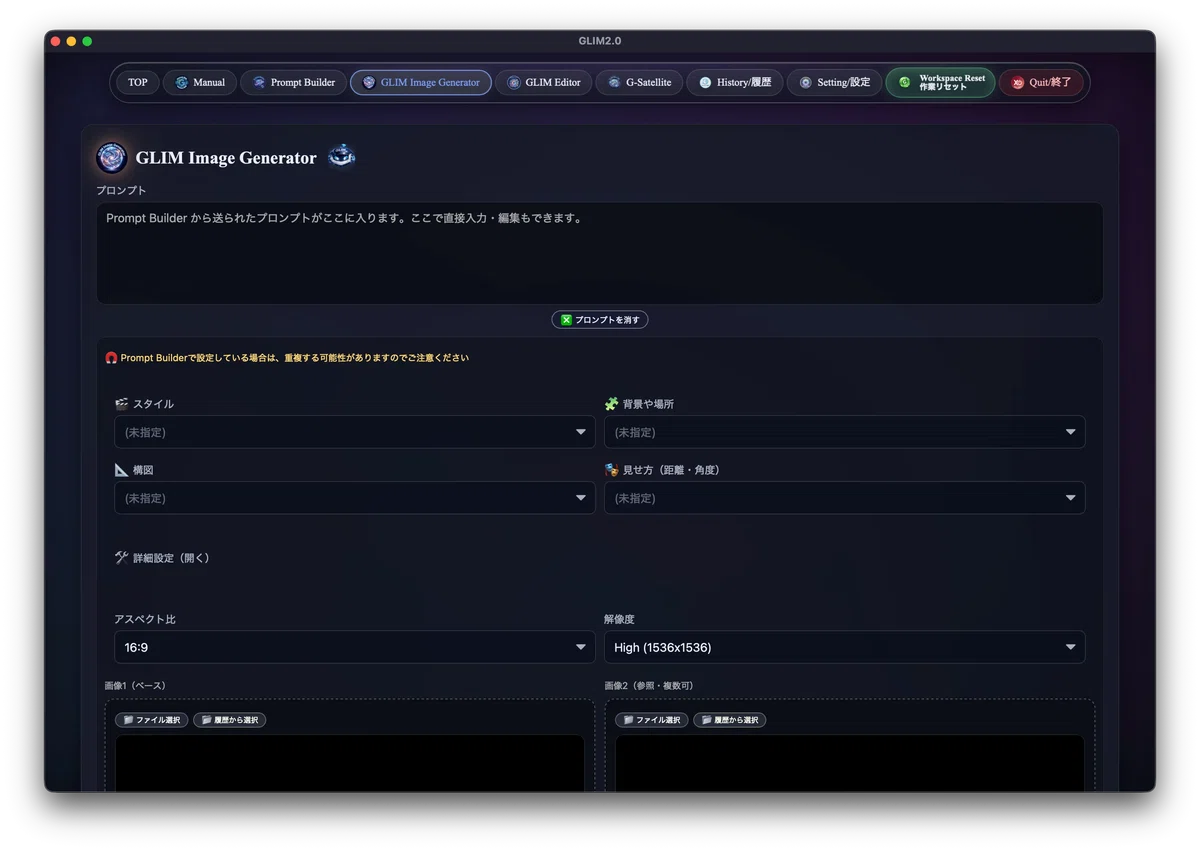
Task: Click Workspace Reset button
Action: [941, 82]
